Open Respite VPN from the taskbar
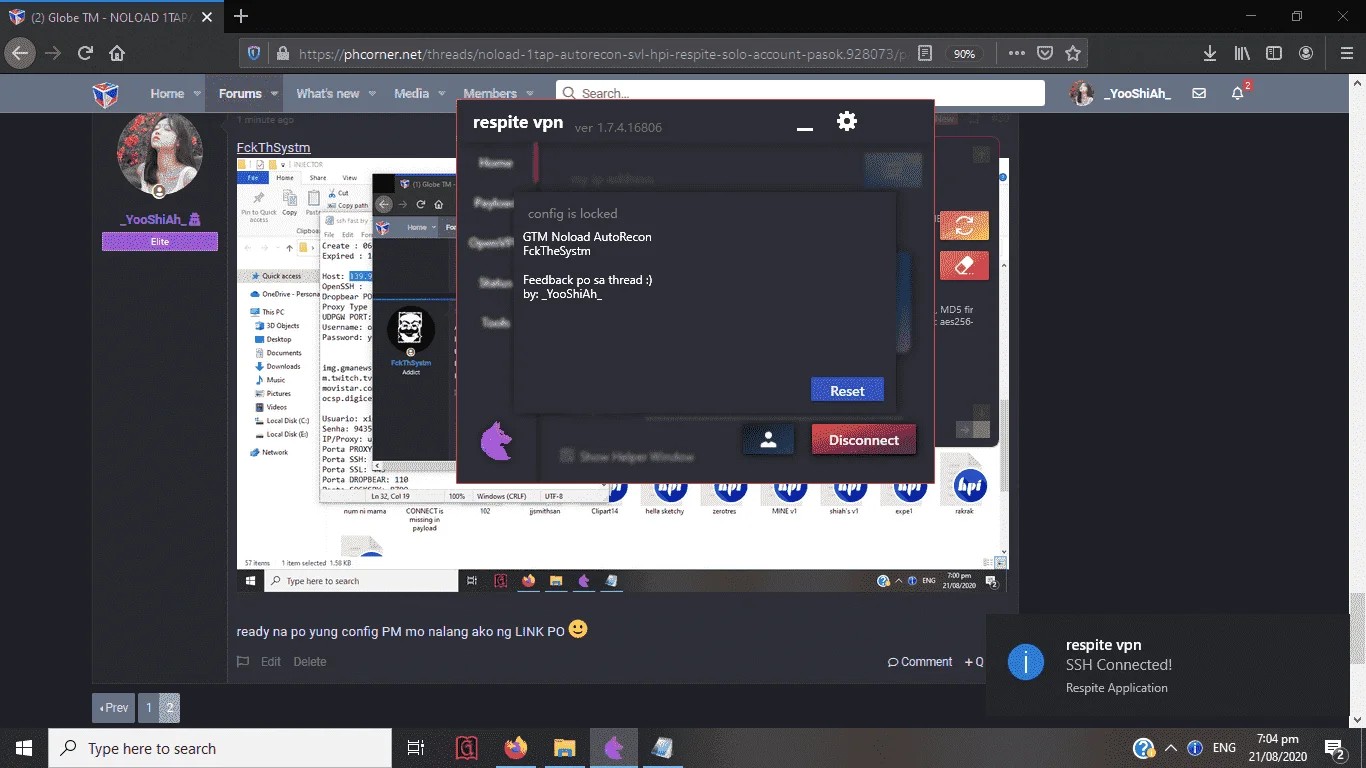Viewport: 1366px width, 768px height. click(614, 748)
